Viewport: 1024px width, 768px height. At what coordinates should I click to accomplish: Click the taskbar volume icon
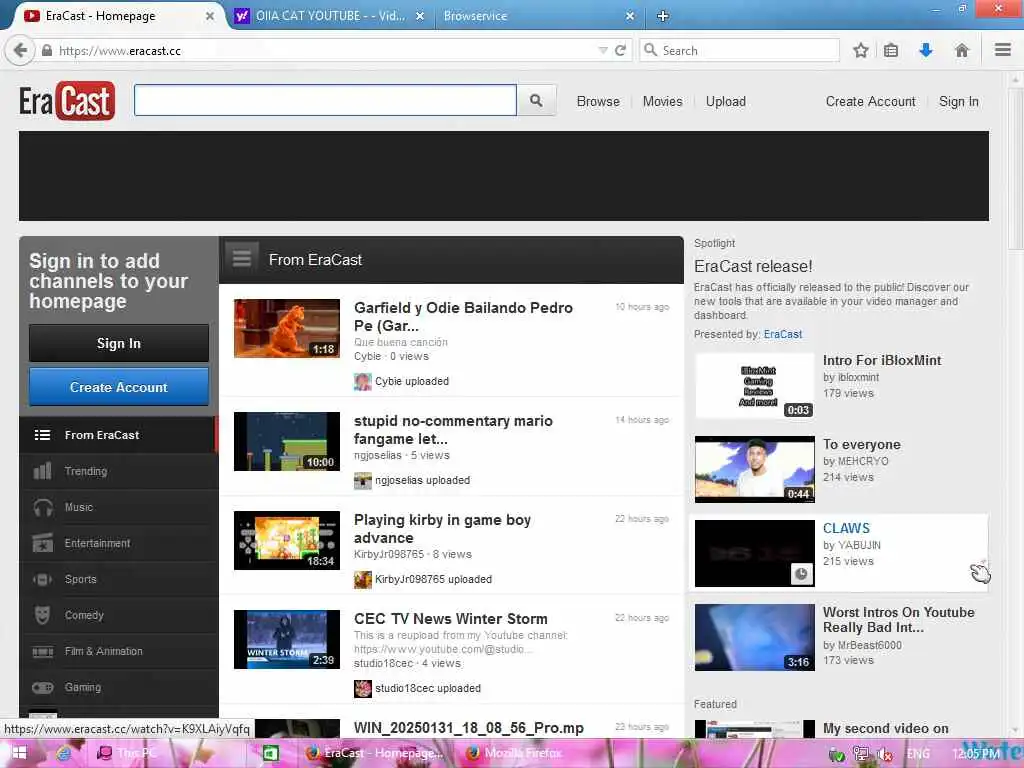884,754
